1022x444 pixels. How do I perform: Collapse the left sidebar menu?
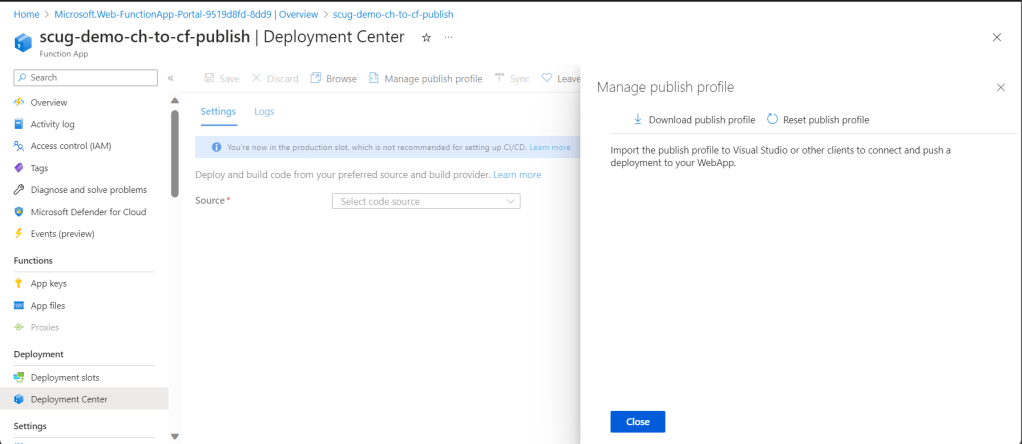coord(170,78)
